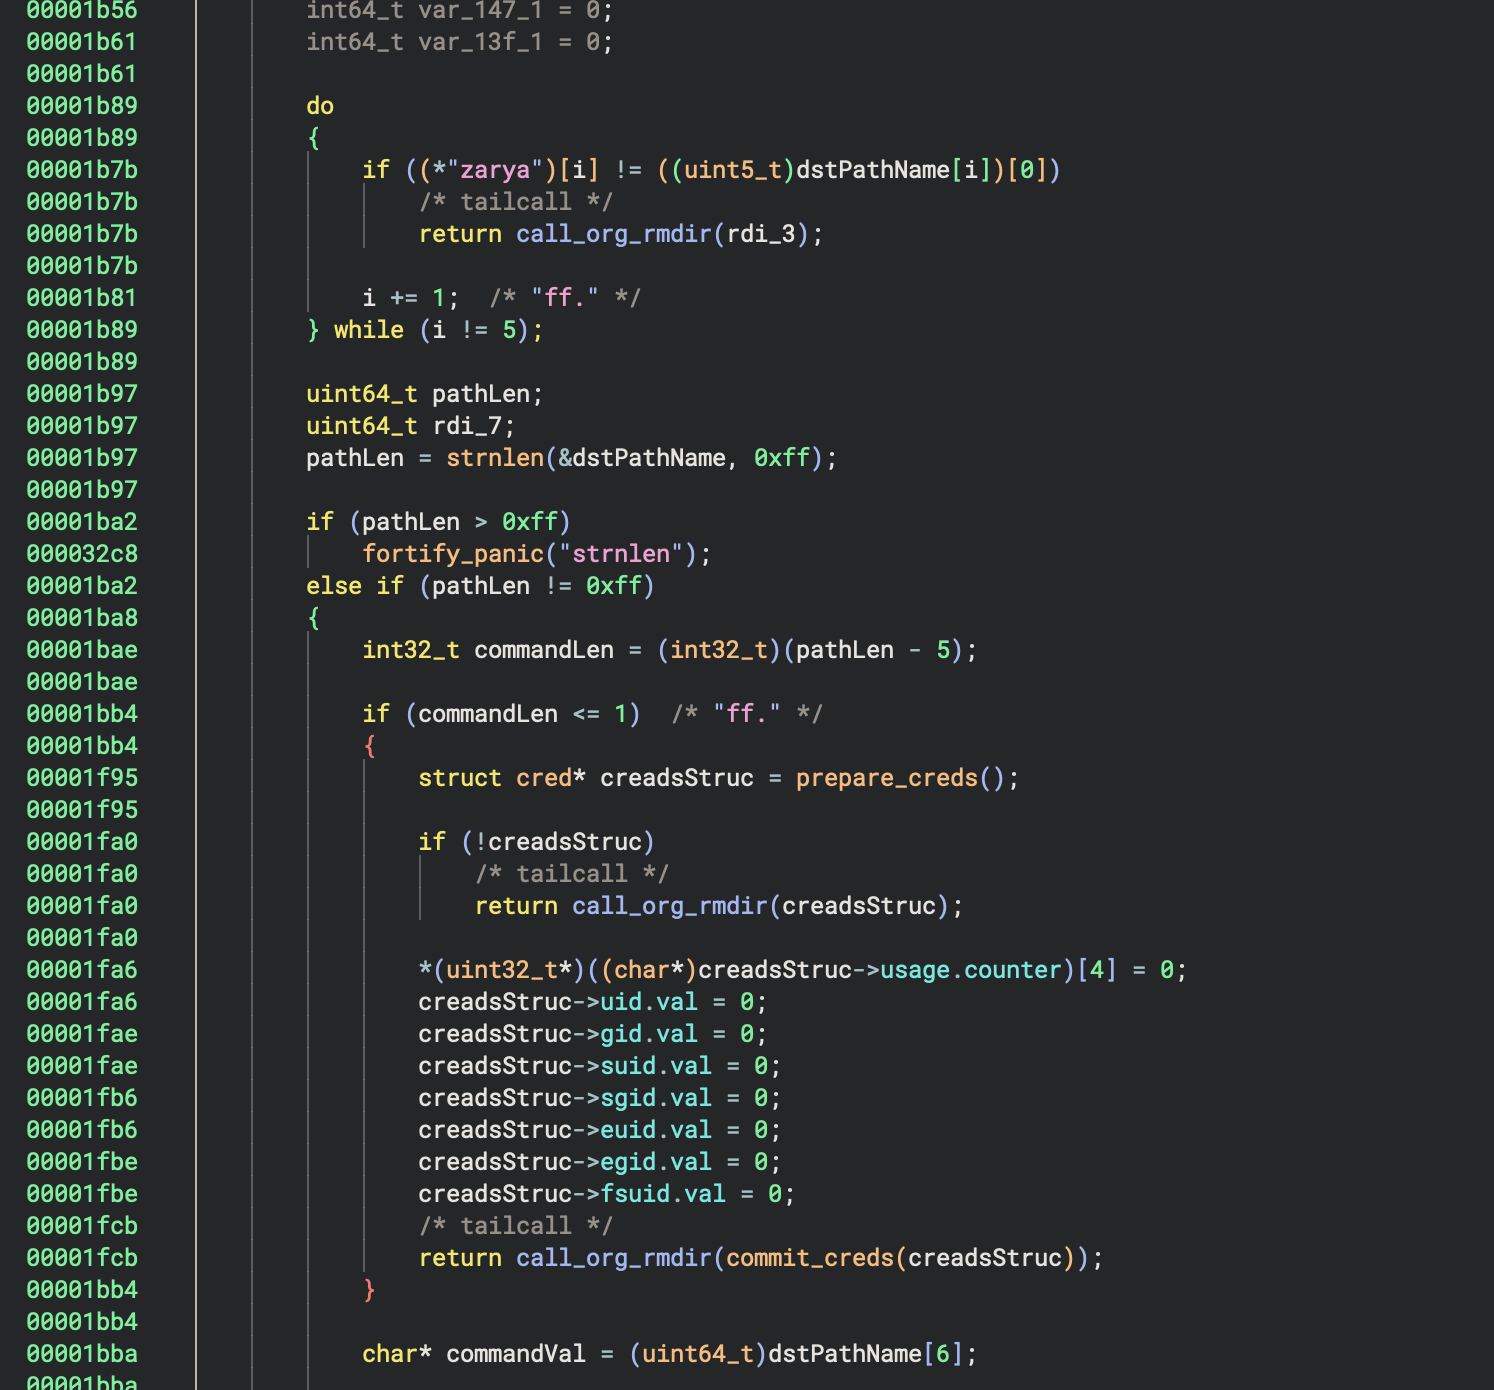Select the prepare_creds function call
The image size is (1494, 1390).
[x=884, y=777]
